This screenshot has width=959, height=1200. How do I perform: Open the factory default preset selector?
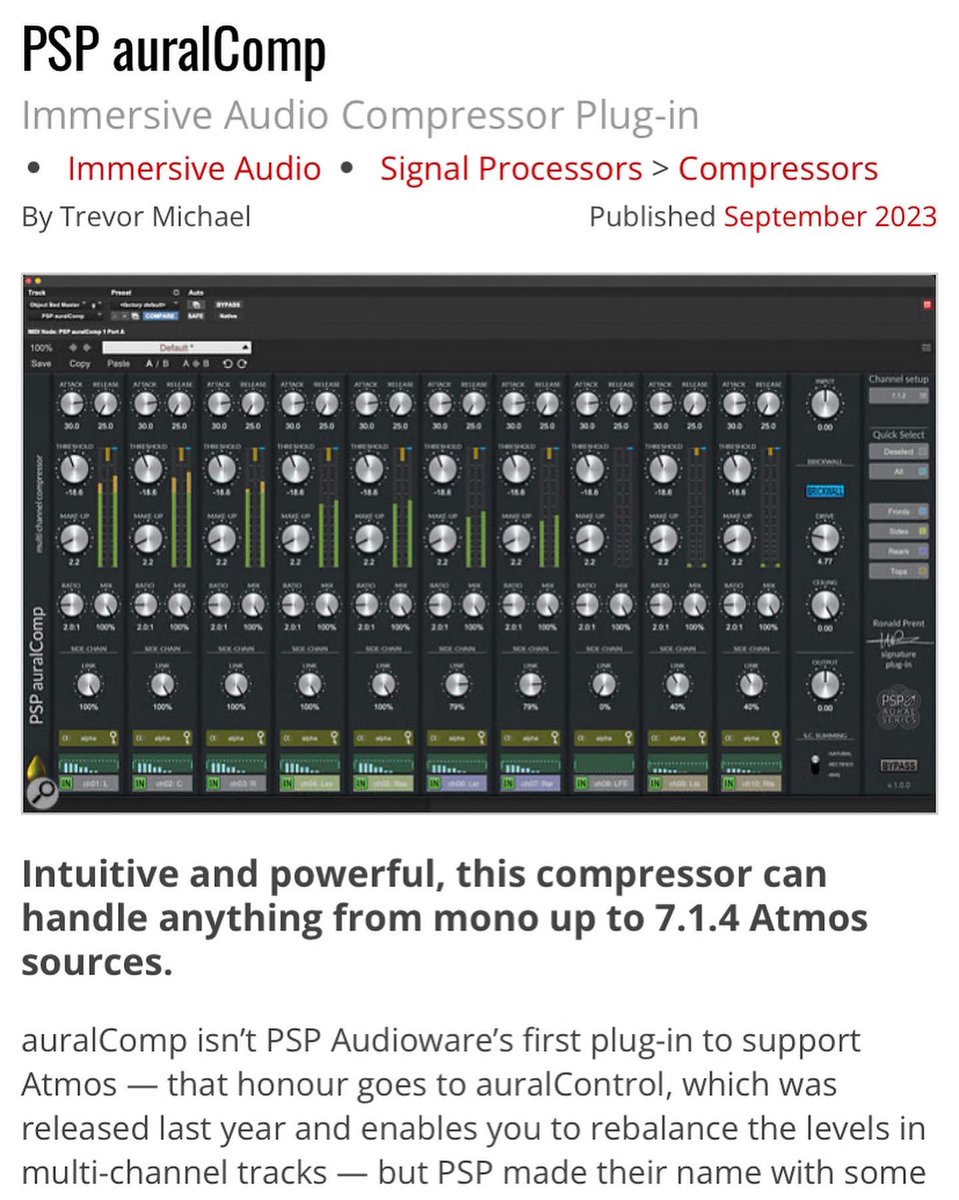tap(145, 304)
